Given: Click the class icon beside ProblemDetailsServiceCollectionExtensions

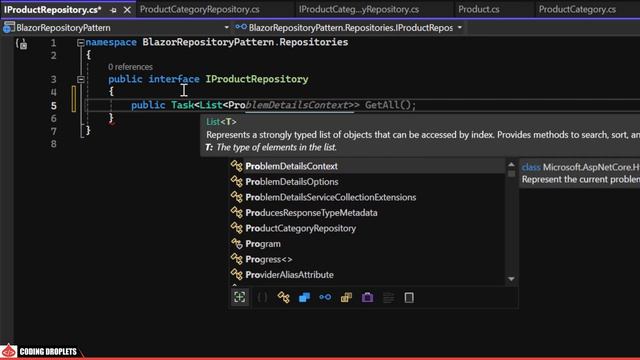Looking at the screenshot, I should coord(237,197).
